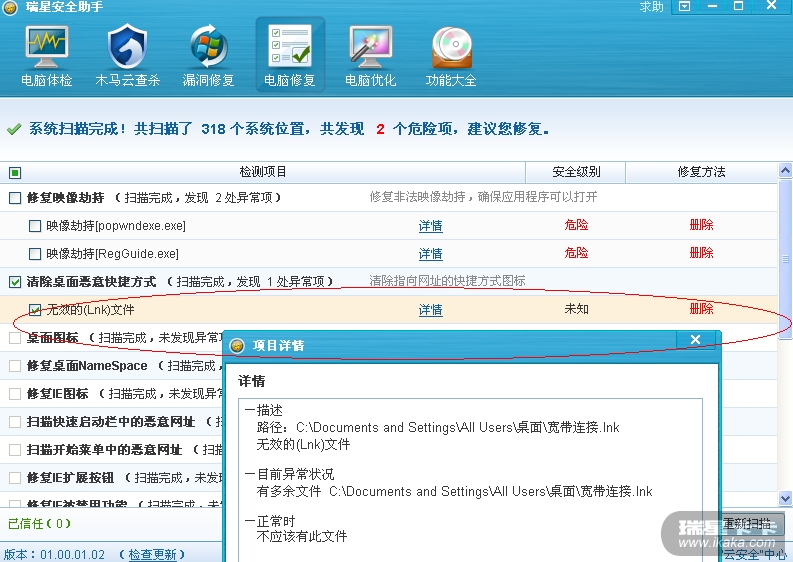Check the 映像劫持[RegGuide.exe] checkbox
Image resolution: width=793 pixels, height=562 pixels.
point(35,253)
